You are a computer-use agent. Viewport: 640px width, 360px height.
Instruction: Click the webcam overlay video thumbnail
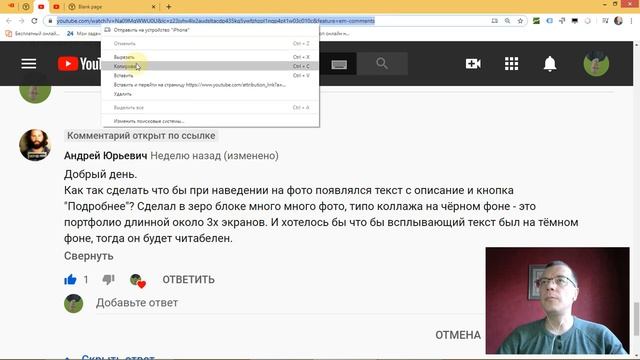[x=558, y=301]
